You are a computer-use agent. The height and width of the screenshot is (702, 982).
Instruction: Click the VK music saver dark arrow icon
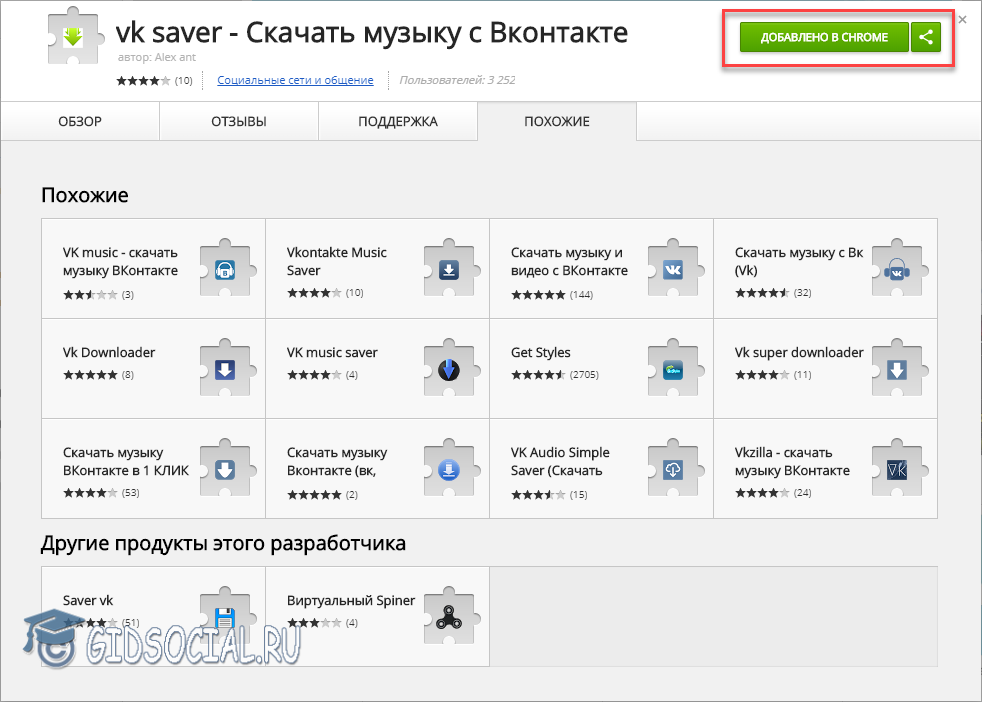[449, 370]
